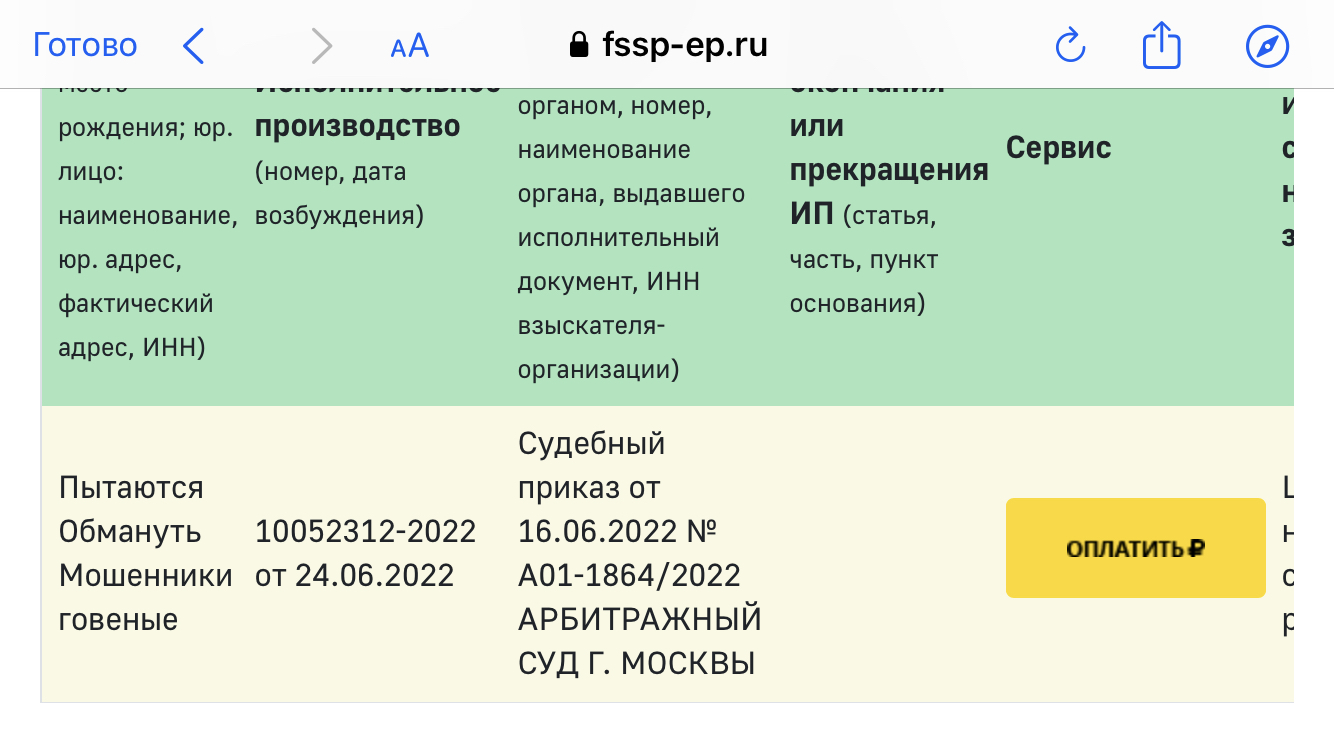
Task: Click the производство column header
Action: [357, 127]
